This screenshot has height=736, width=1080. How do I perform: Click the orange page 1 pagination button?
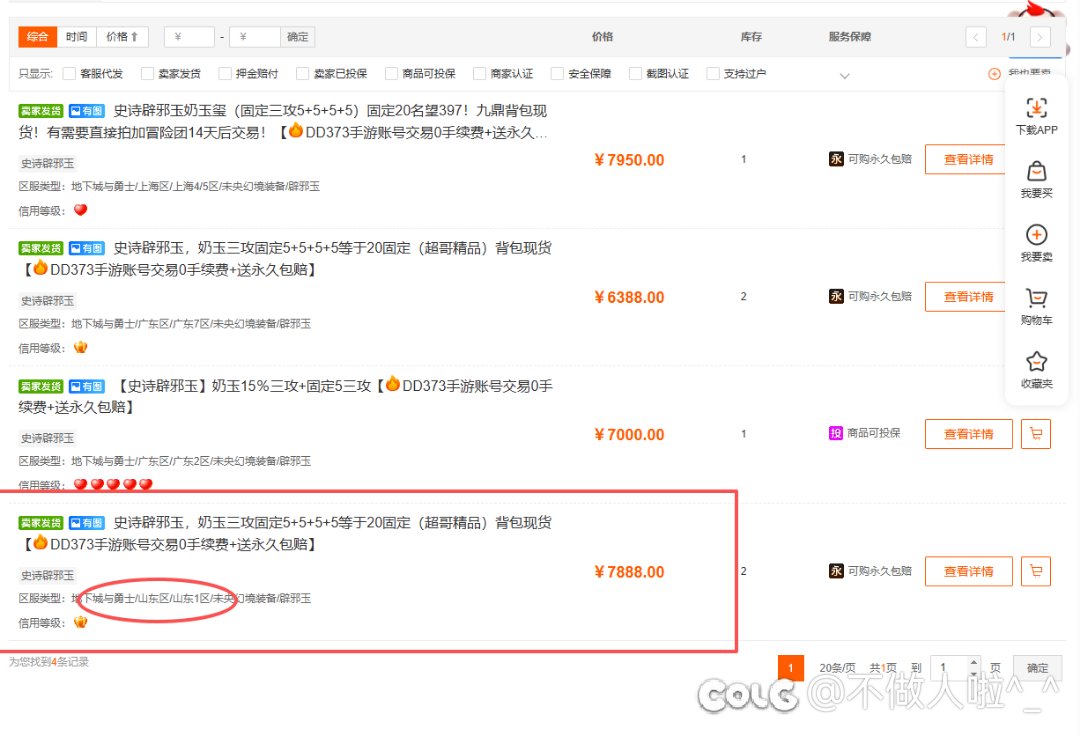point(790,668)
